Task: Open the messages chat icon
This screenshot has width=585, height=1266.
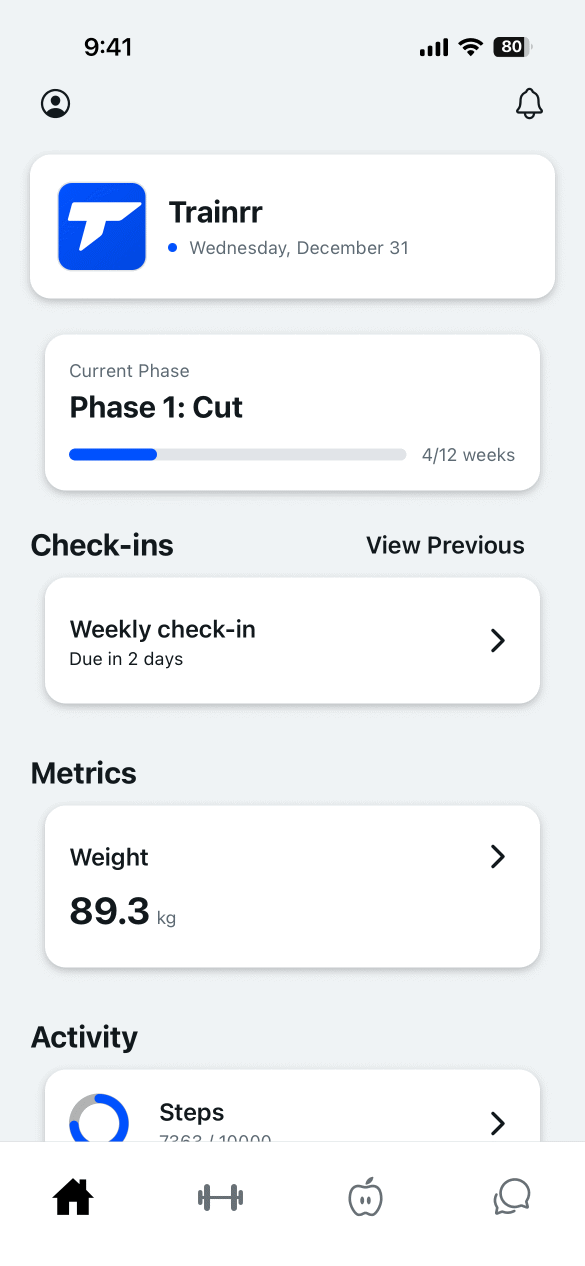Action: 512,1196
